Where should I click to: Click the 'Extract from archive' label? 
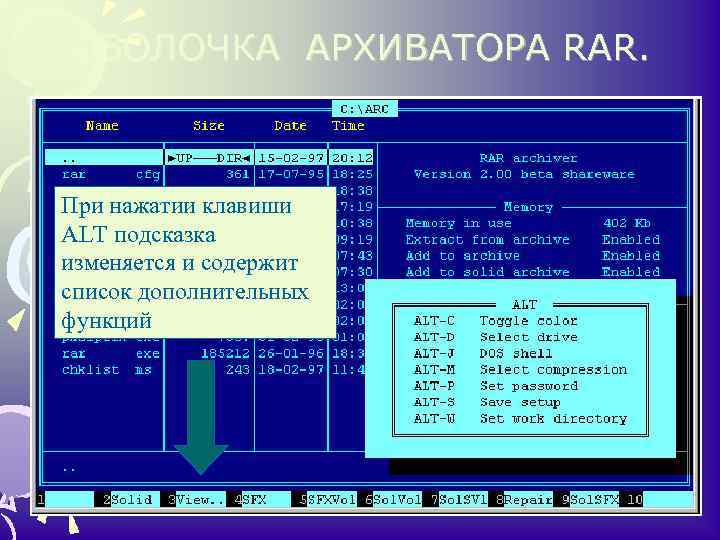(488, 240)
